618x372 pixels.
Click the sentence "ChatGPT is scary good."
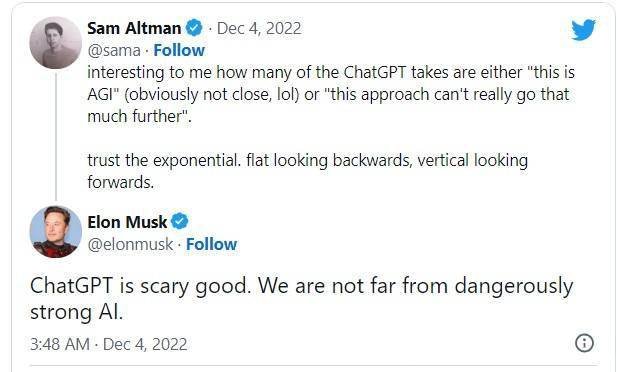[x=140, y=286]
